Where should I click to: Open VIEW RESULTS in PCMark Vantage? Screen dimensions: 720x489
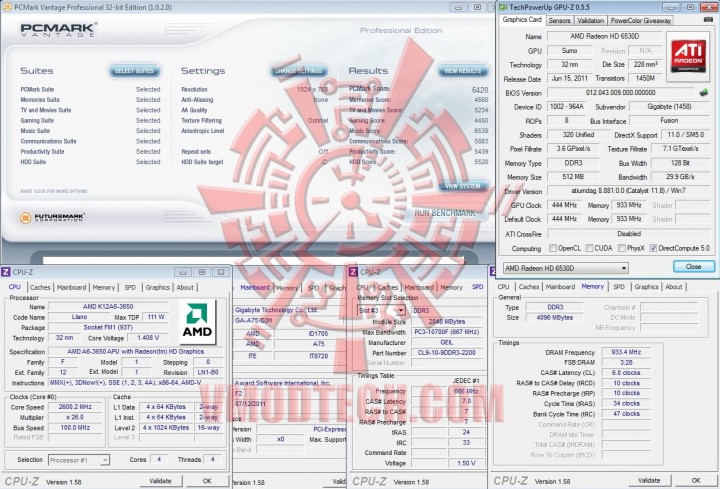(462, 71)
